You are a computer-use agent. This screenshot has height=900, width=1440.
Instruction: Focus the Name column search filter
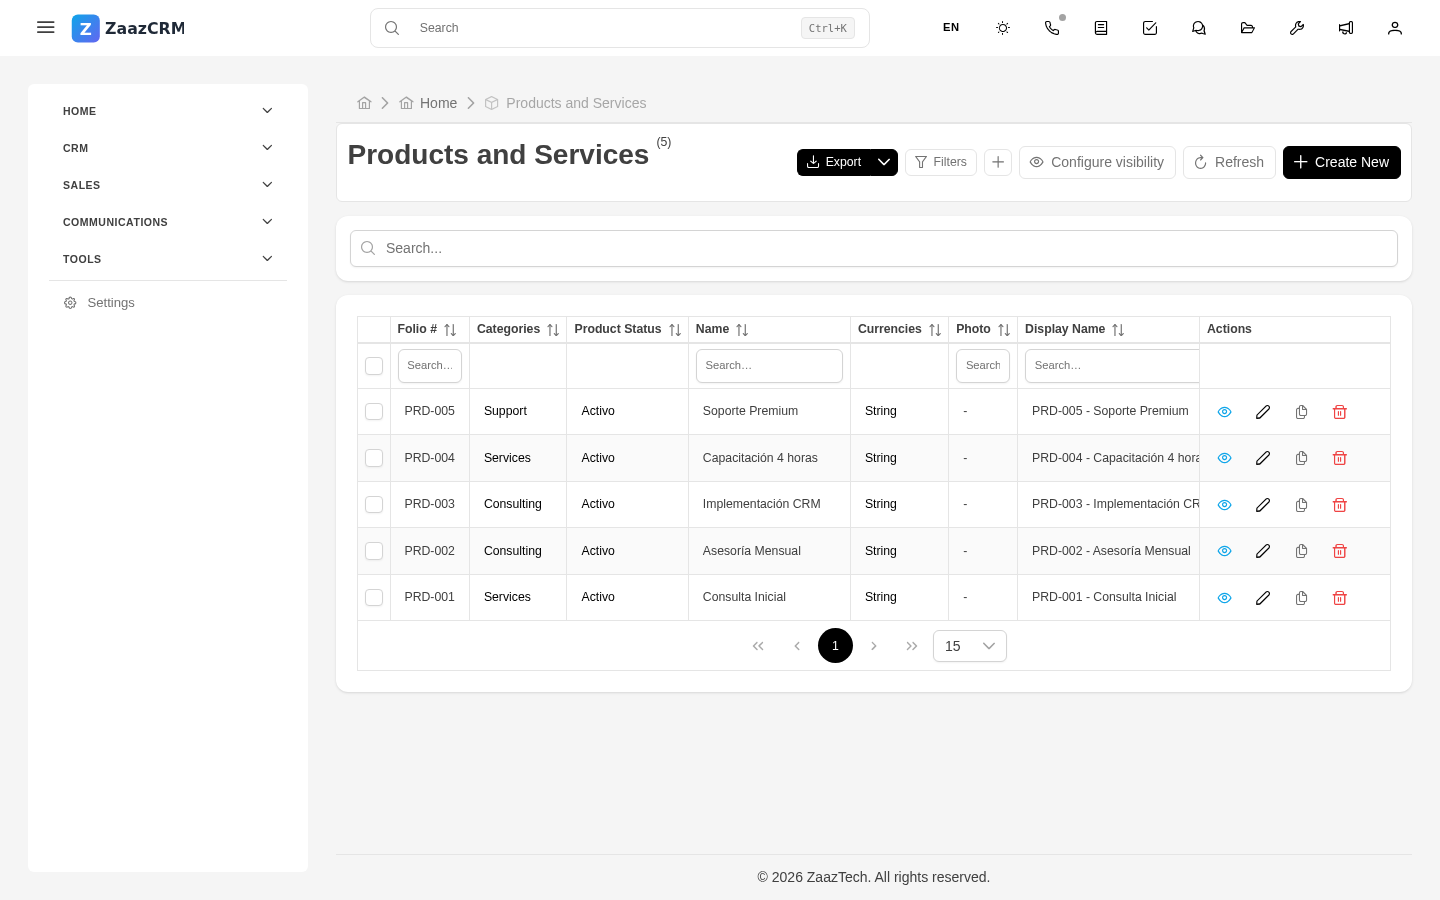click(x=769, y=366)
